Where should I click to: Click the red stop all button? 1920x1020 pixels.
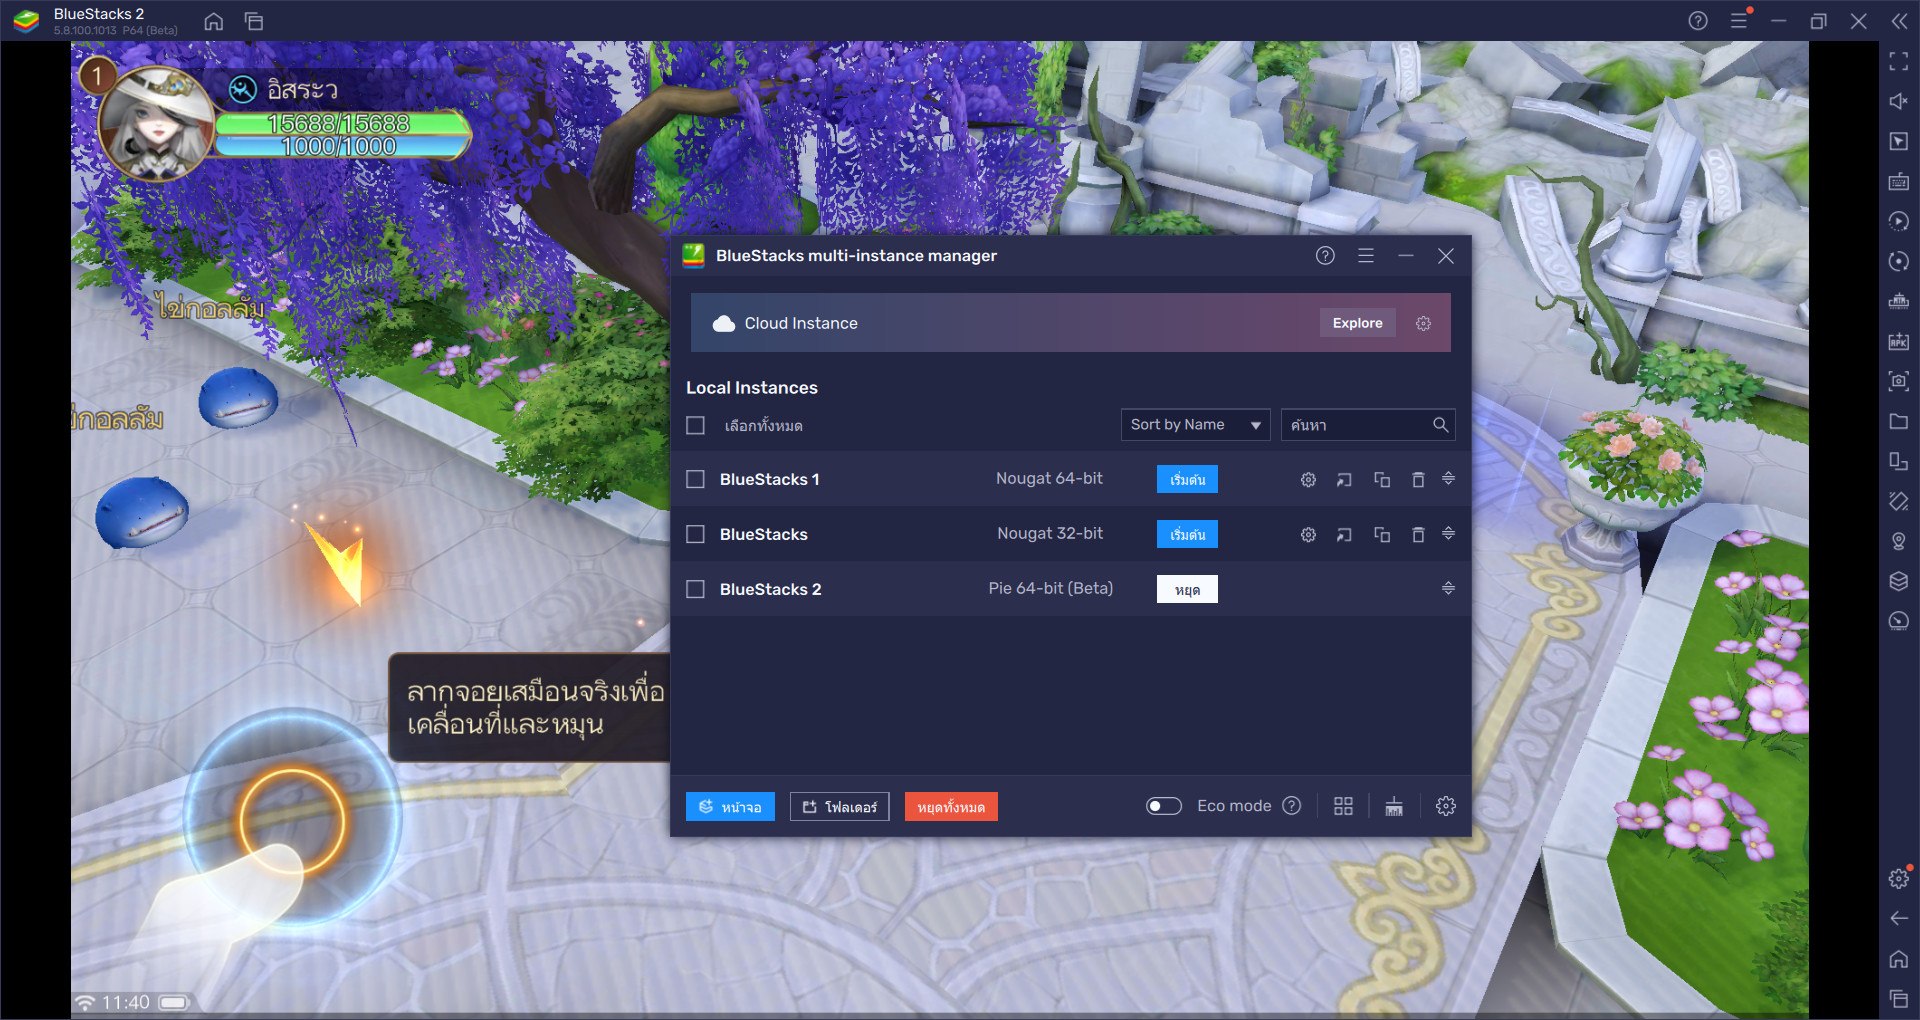[x=951, y=807]
